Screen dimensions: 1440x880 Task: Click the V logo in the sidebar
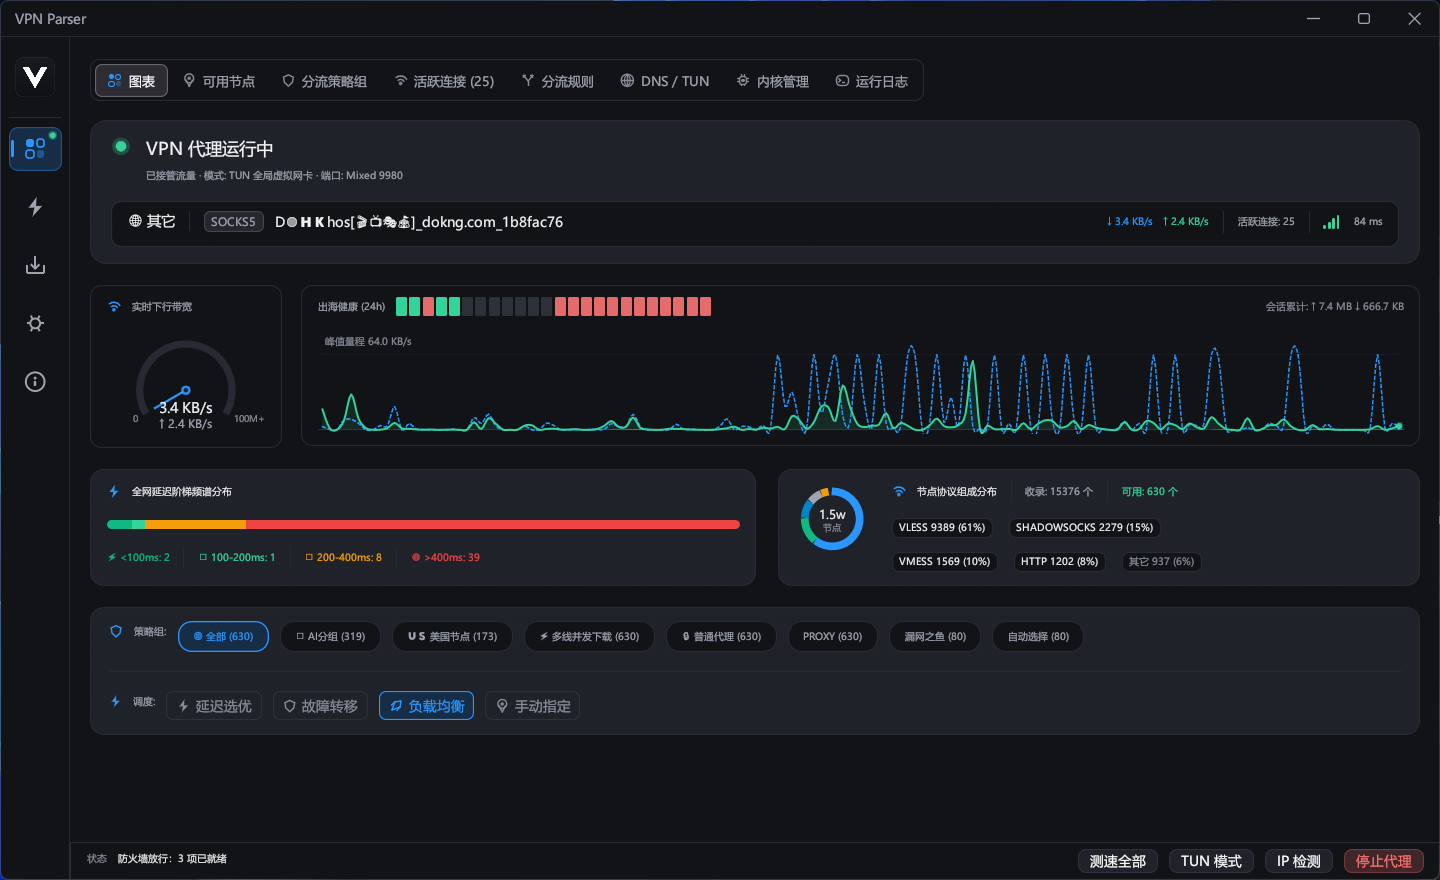pos(35,77)
